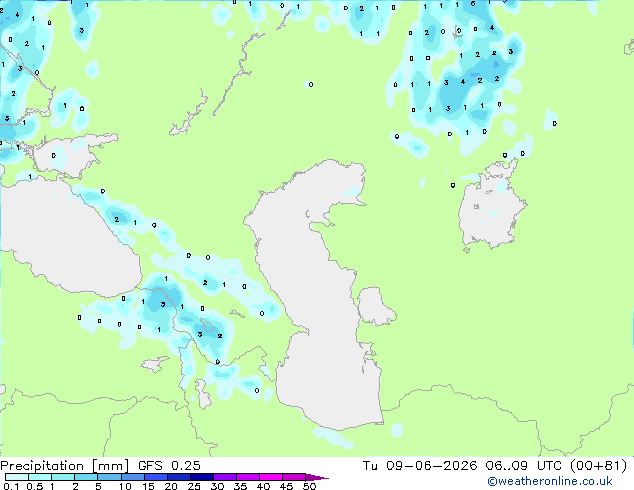Click the 0.5–1 mm legend color swatch
Screen dimensions: 634x490
tap(40, 477)
